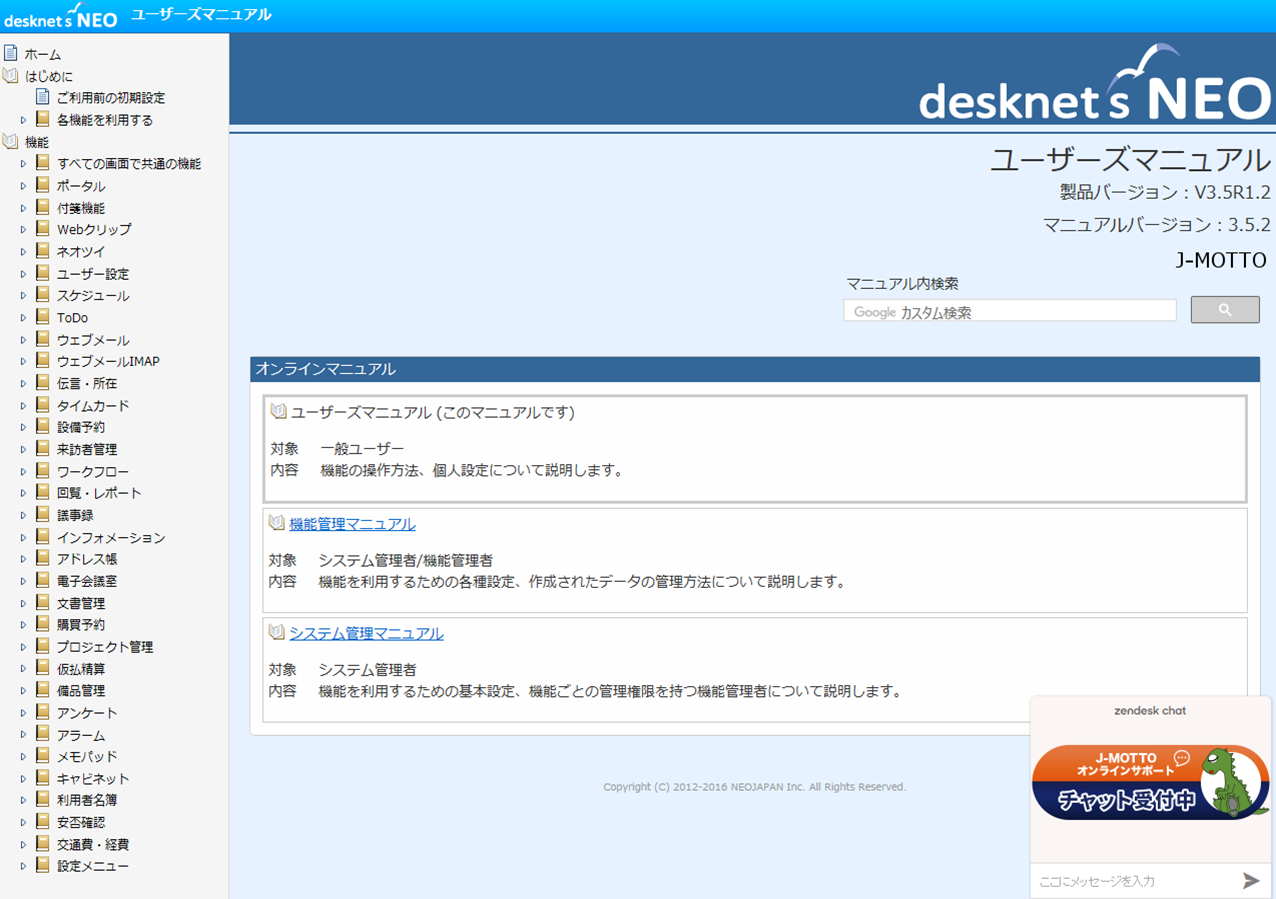The image size is (1276, 899).
Task: Expand the プロジェクト管理 tree node
Action: [23, 647]
